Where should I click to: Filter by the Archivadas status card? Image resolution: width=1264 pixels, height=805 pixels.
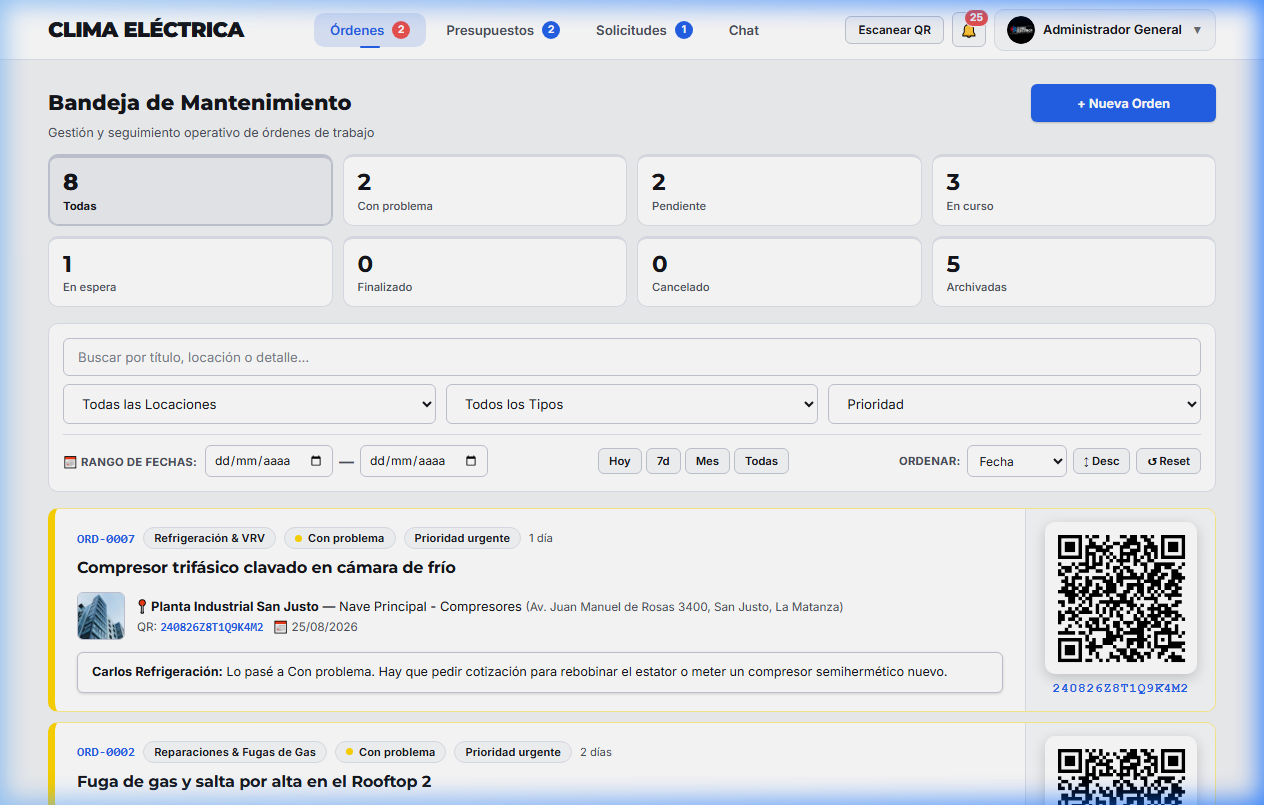pyautogui.click(x=1074, y=272)
